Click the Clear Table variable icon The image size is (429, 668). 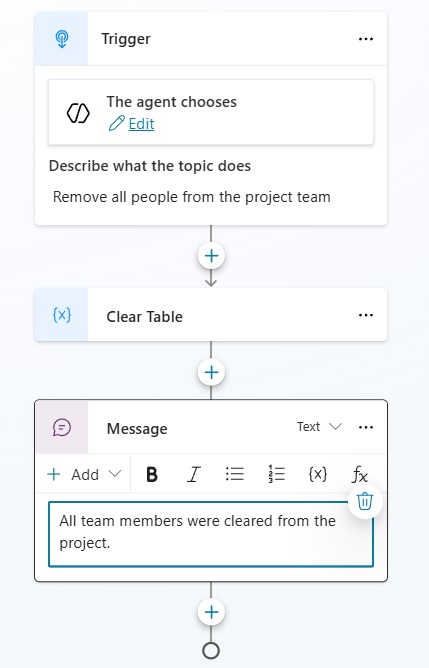tap(62, 315)
